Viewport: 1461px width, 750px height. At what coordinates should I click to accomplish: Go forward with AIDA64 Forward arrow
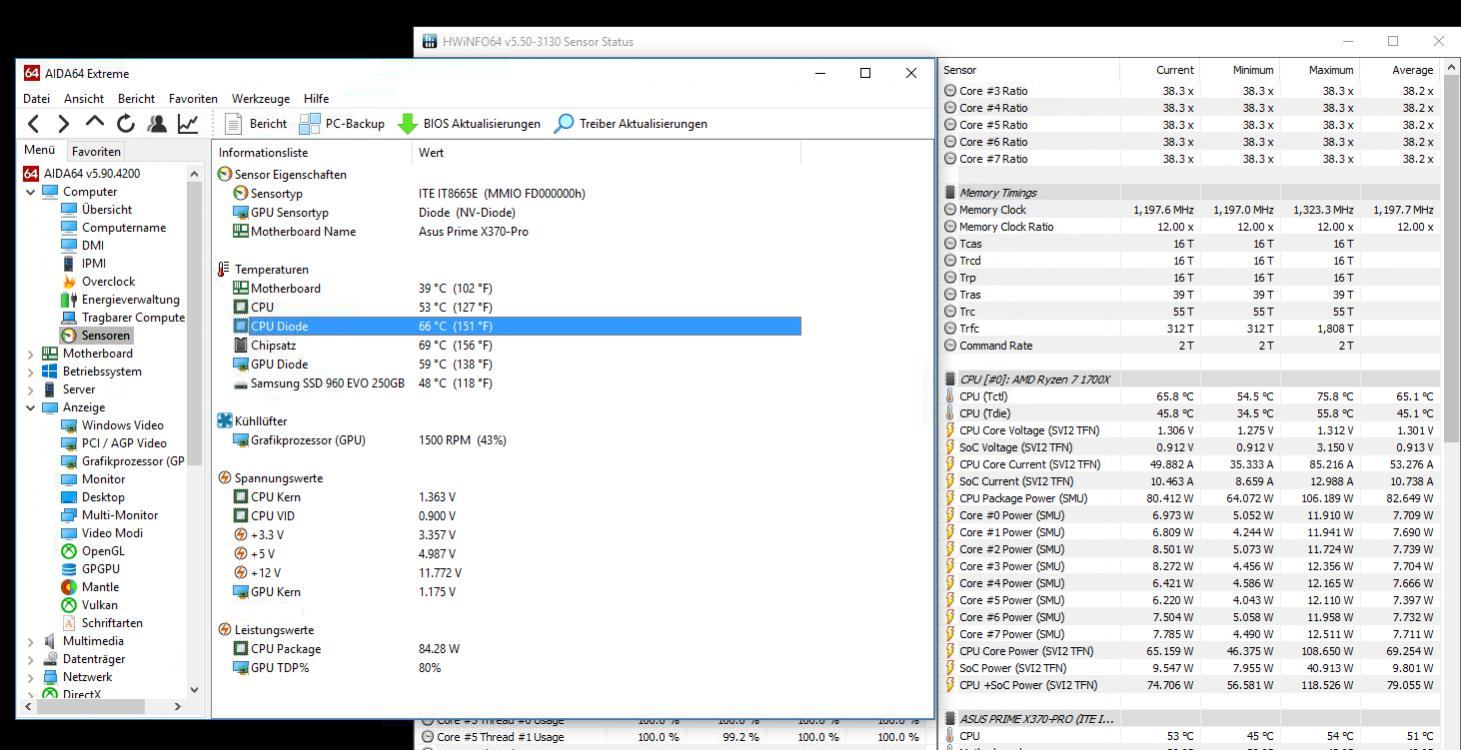[x=63, y=124]
